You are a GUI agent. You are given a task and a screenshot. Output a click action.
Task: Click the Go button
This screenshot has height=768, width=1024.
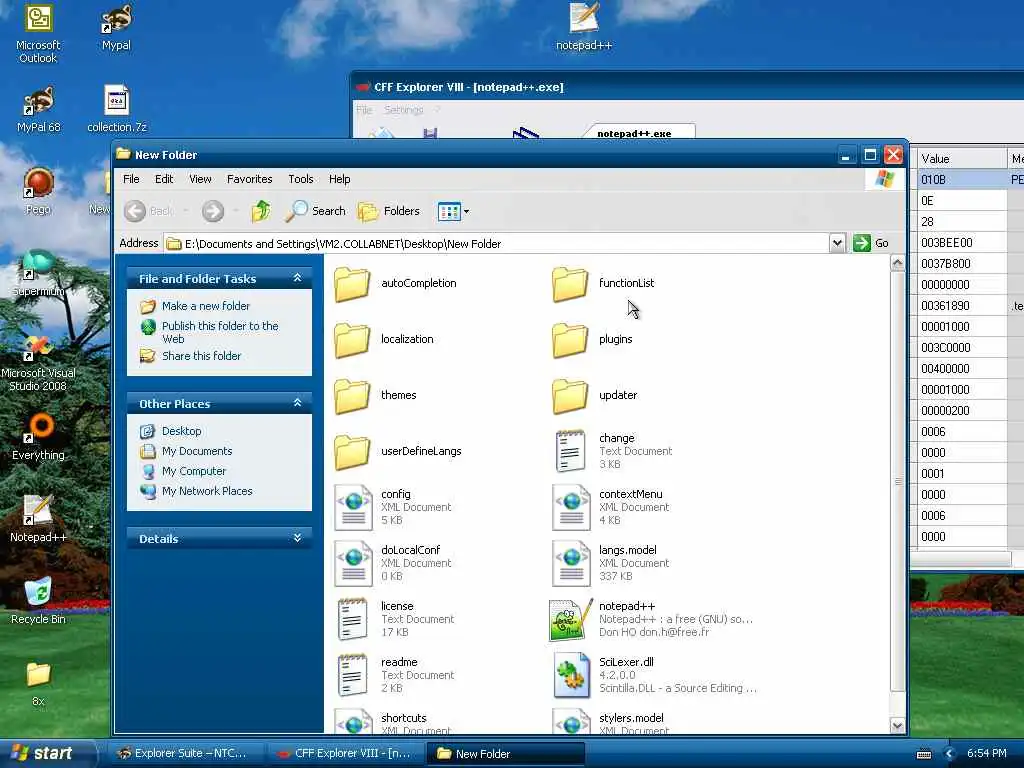pos(871,244)
